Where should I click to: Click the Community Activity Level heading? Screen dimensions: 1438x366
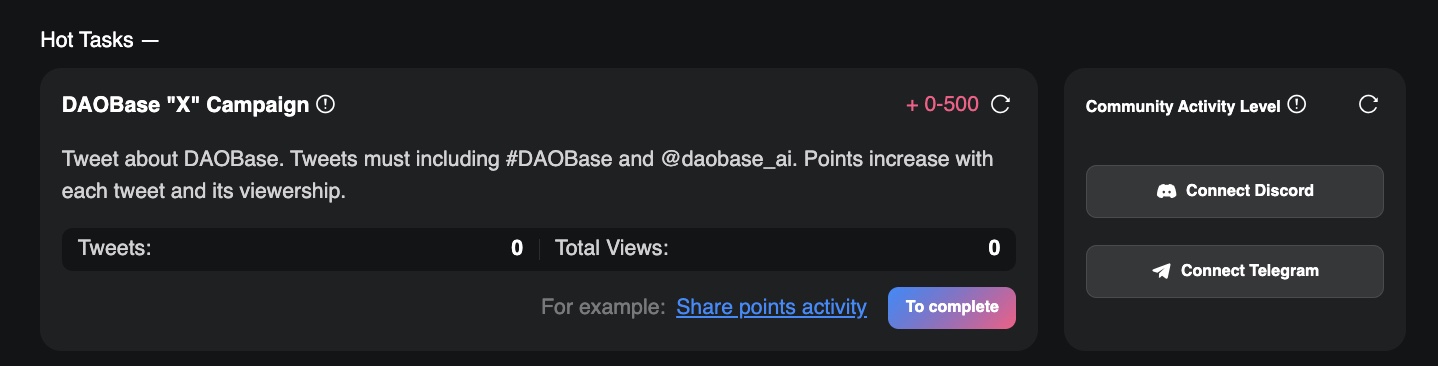point(1183,106)
